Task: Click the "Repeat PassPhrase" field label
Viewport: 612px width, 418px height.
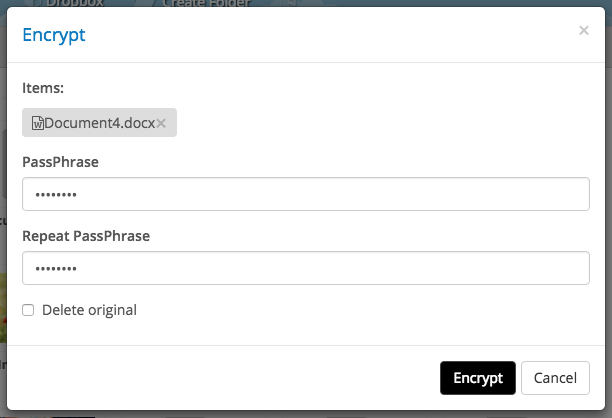Action: point(86,235)
